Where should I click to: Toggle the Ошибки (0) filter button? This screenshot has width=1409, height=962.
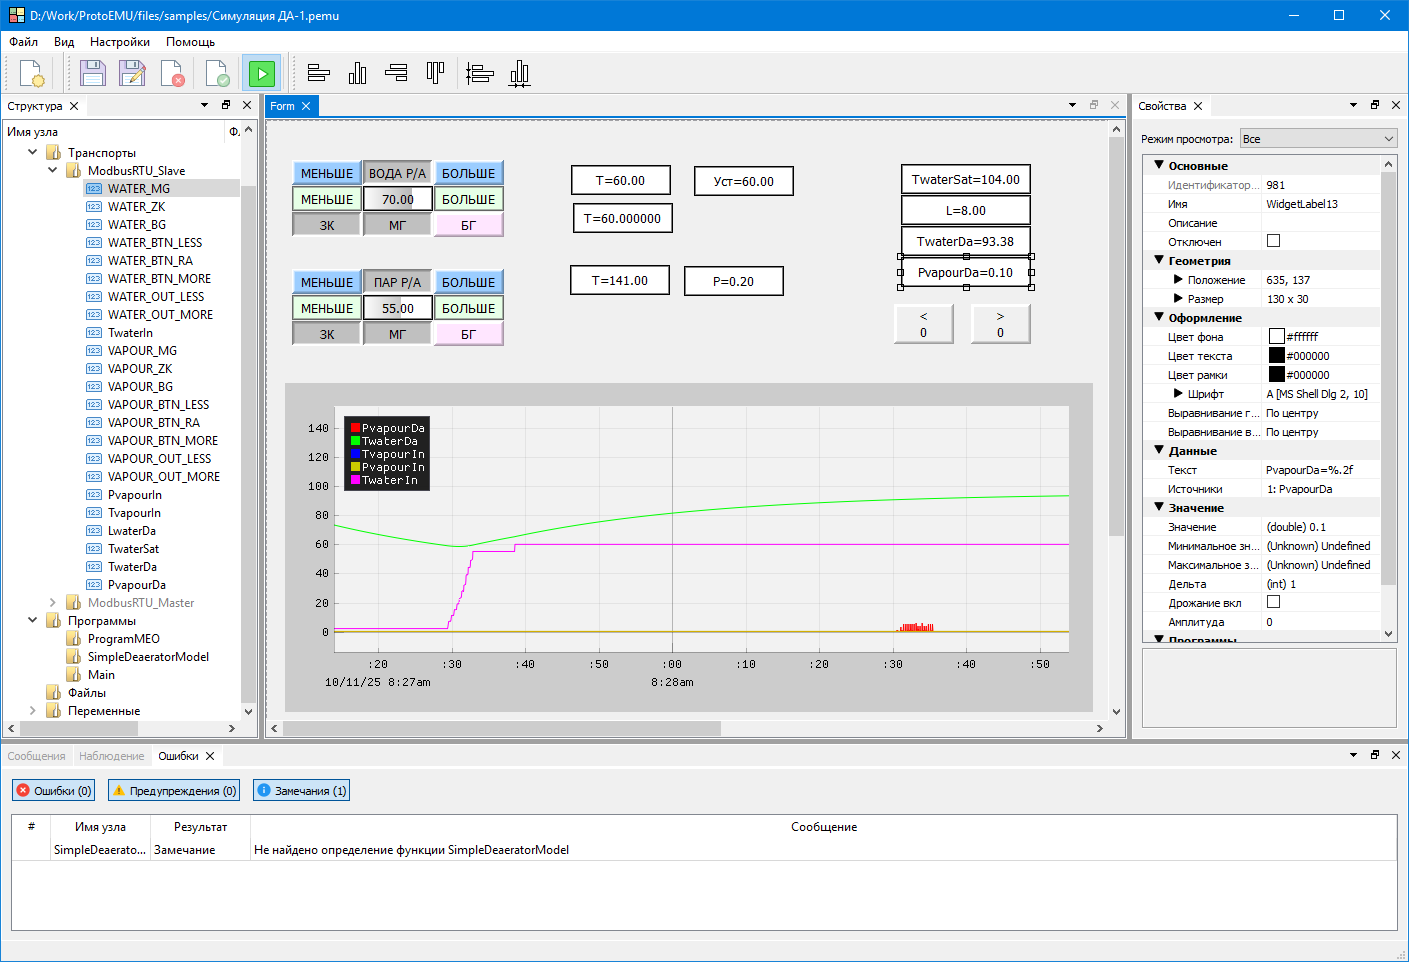(x=54, y=791)
